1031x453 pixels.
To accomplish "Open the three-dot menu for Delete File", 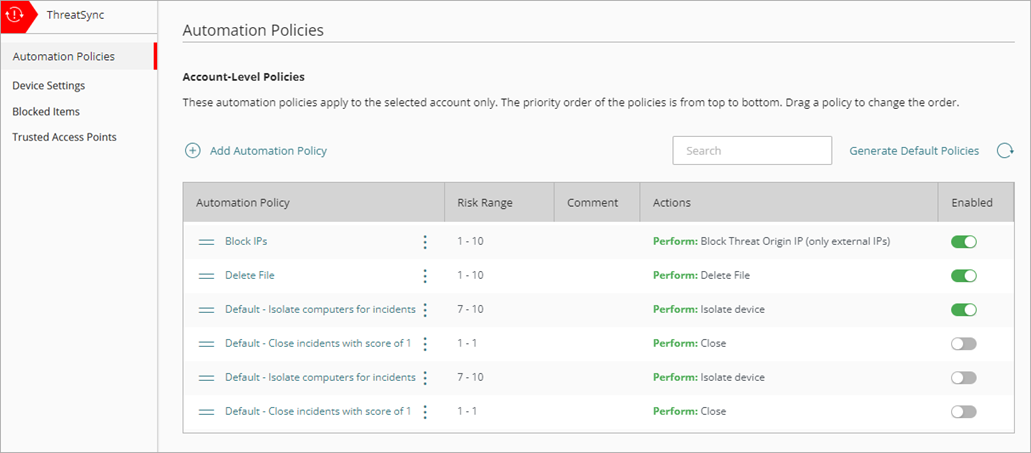I will coord(425,276).
